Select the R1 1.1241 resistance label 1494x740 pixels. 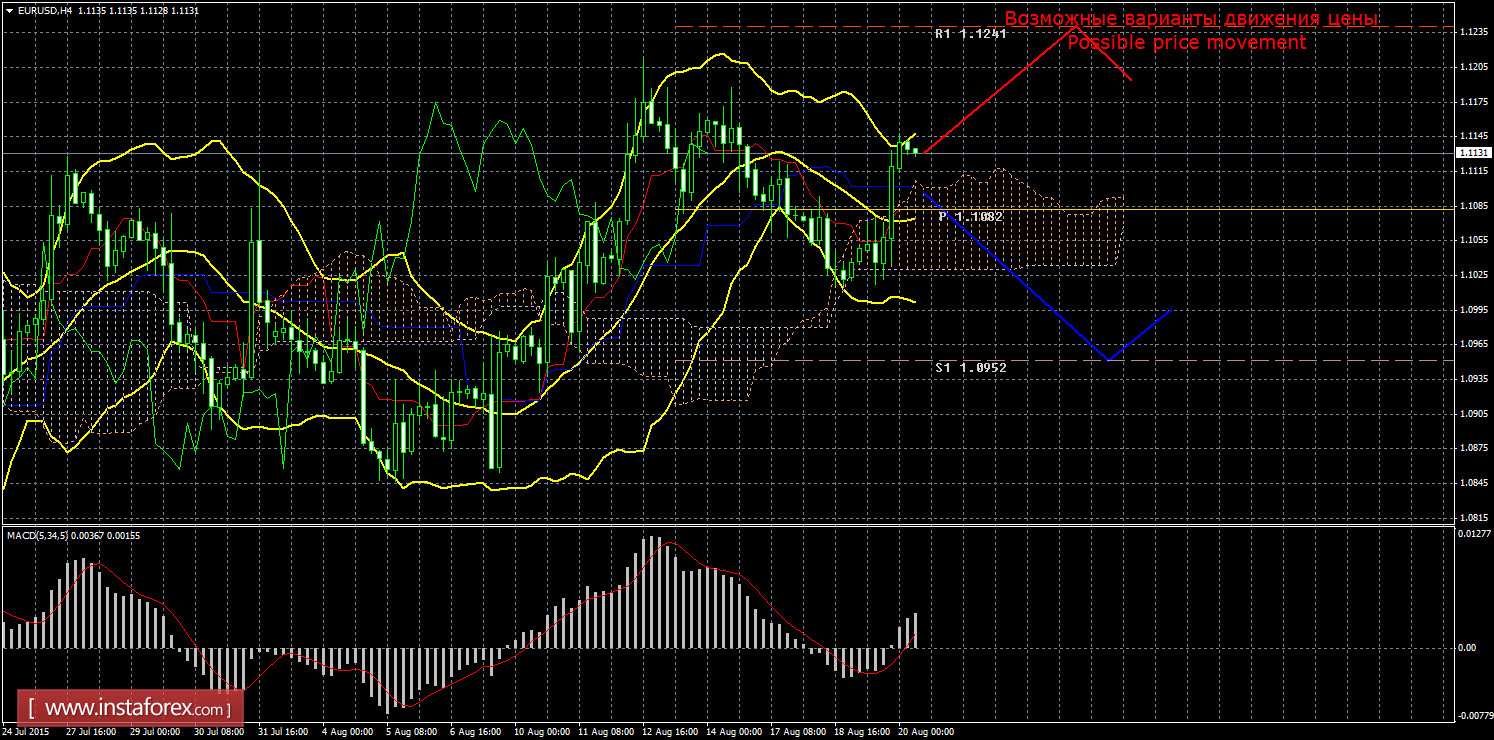pos(970,34)
